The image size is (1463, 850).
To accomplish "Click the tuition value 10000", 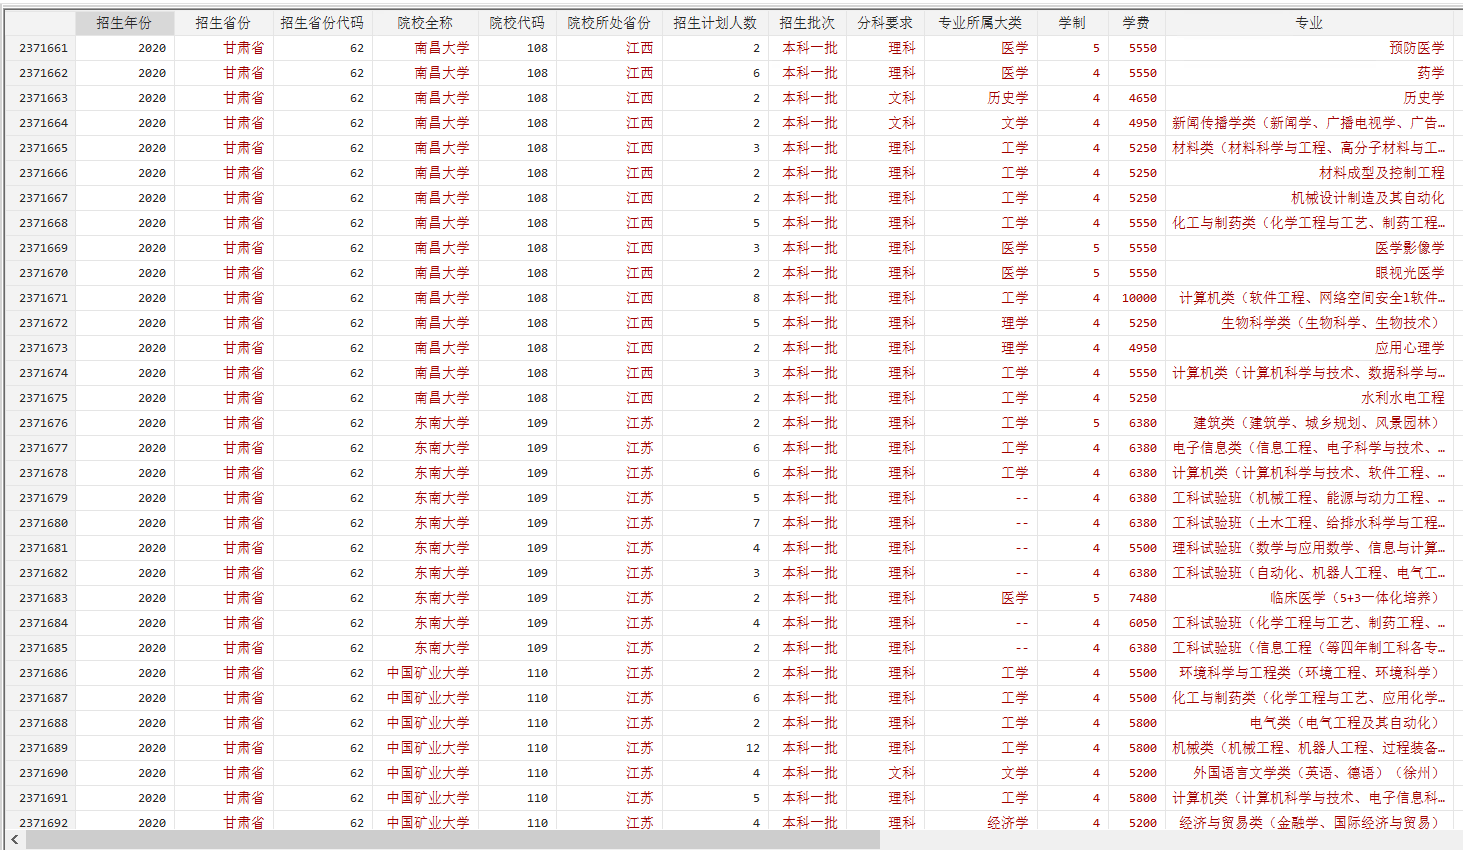I will [x=1139, y=298].
